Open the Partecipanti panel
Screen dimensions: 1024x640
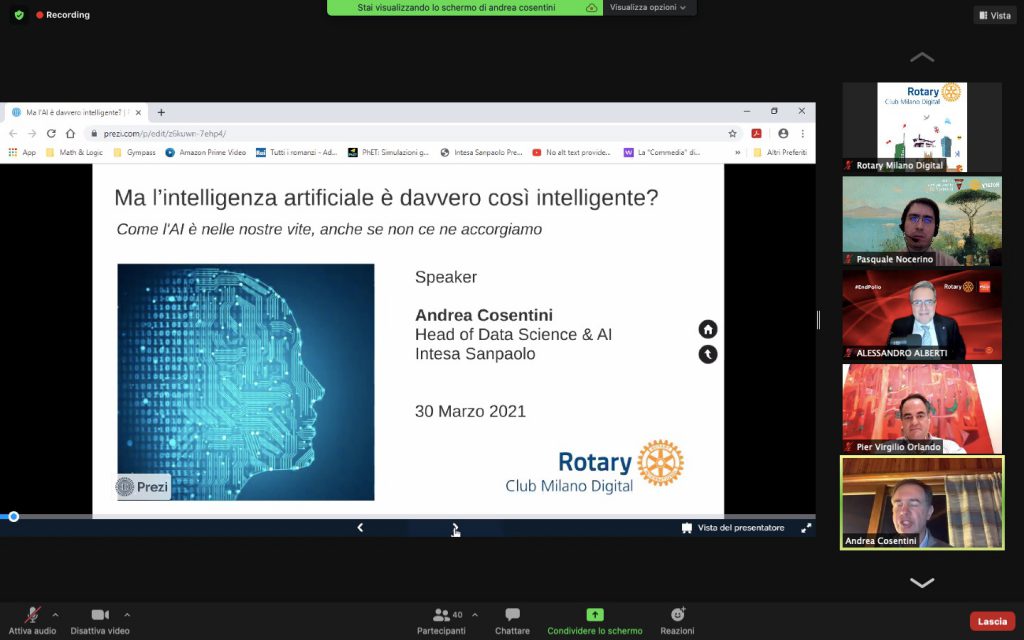pos(441,620)
